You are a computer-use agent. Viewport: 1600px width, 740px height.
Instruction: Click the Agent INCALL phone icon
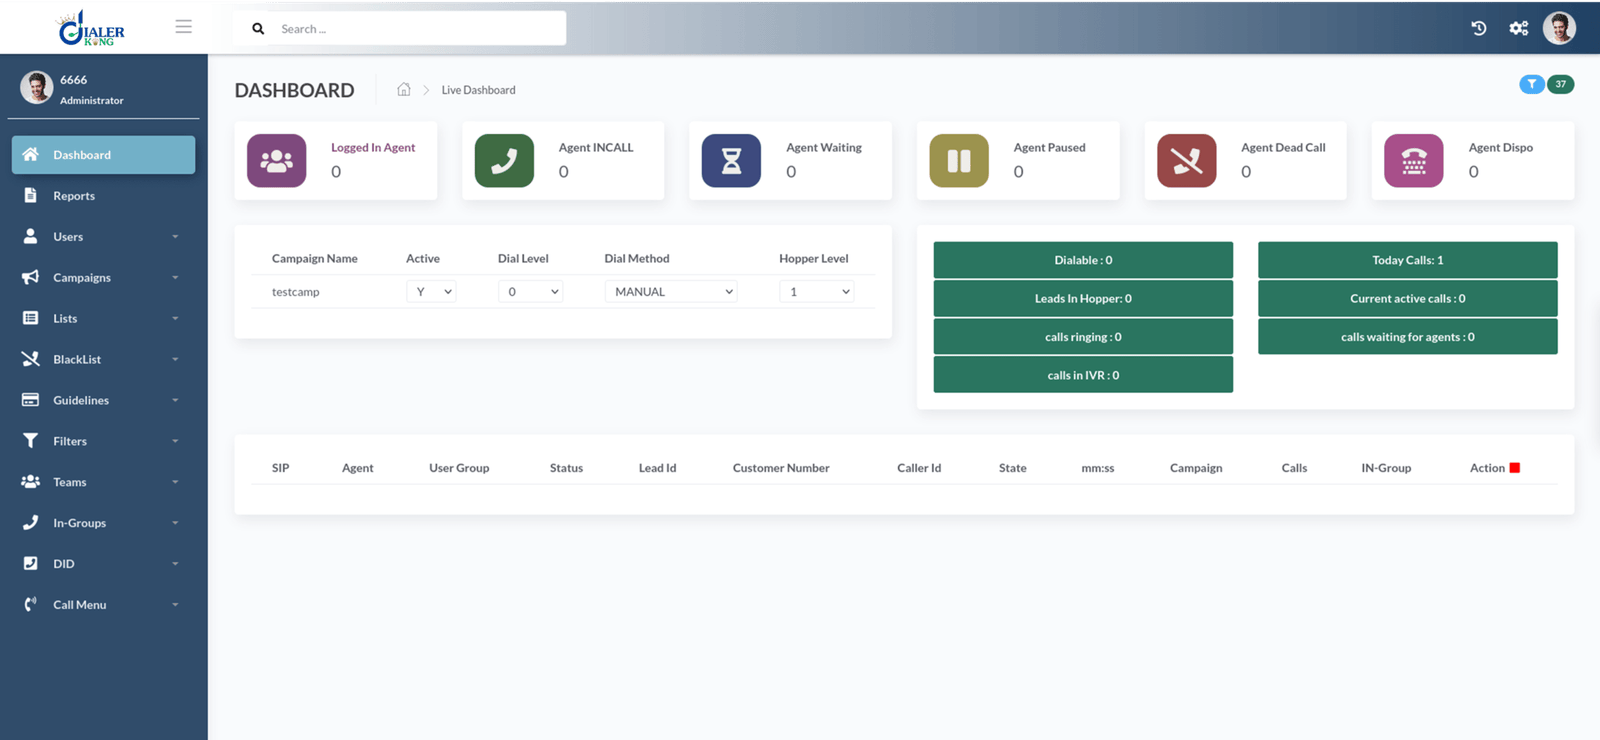coord(504,161)
